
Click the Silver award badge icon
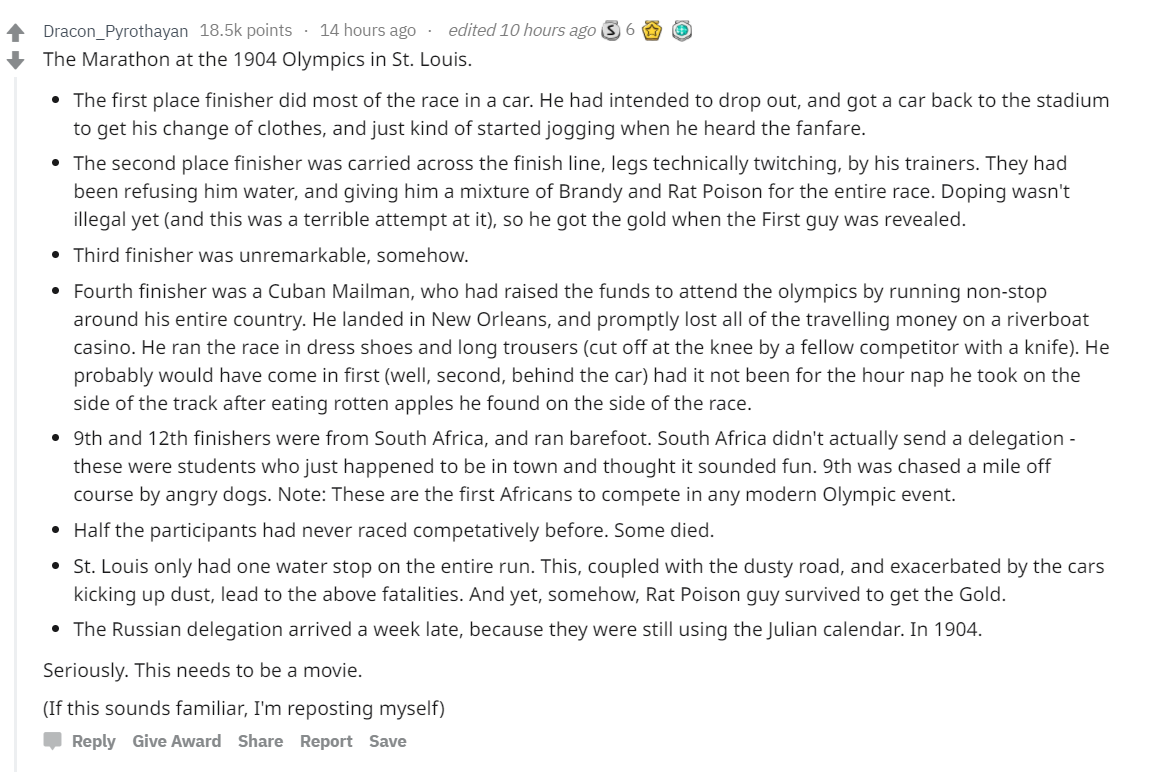[x=610, y=31]
